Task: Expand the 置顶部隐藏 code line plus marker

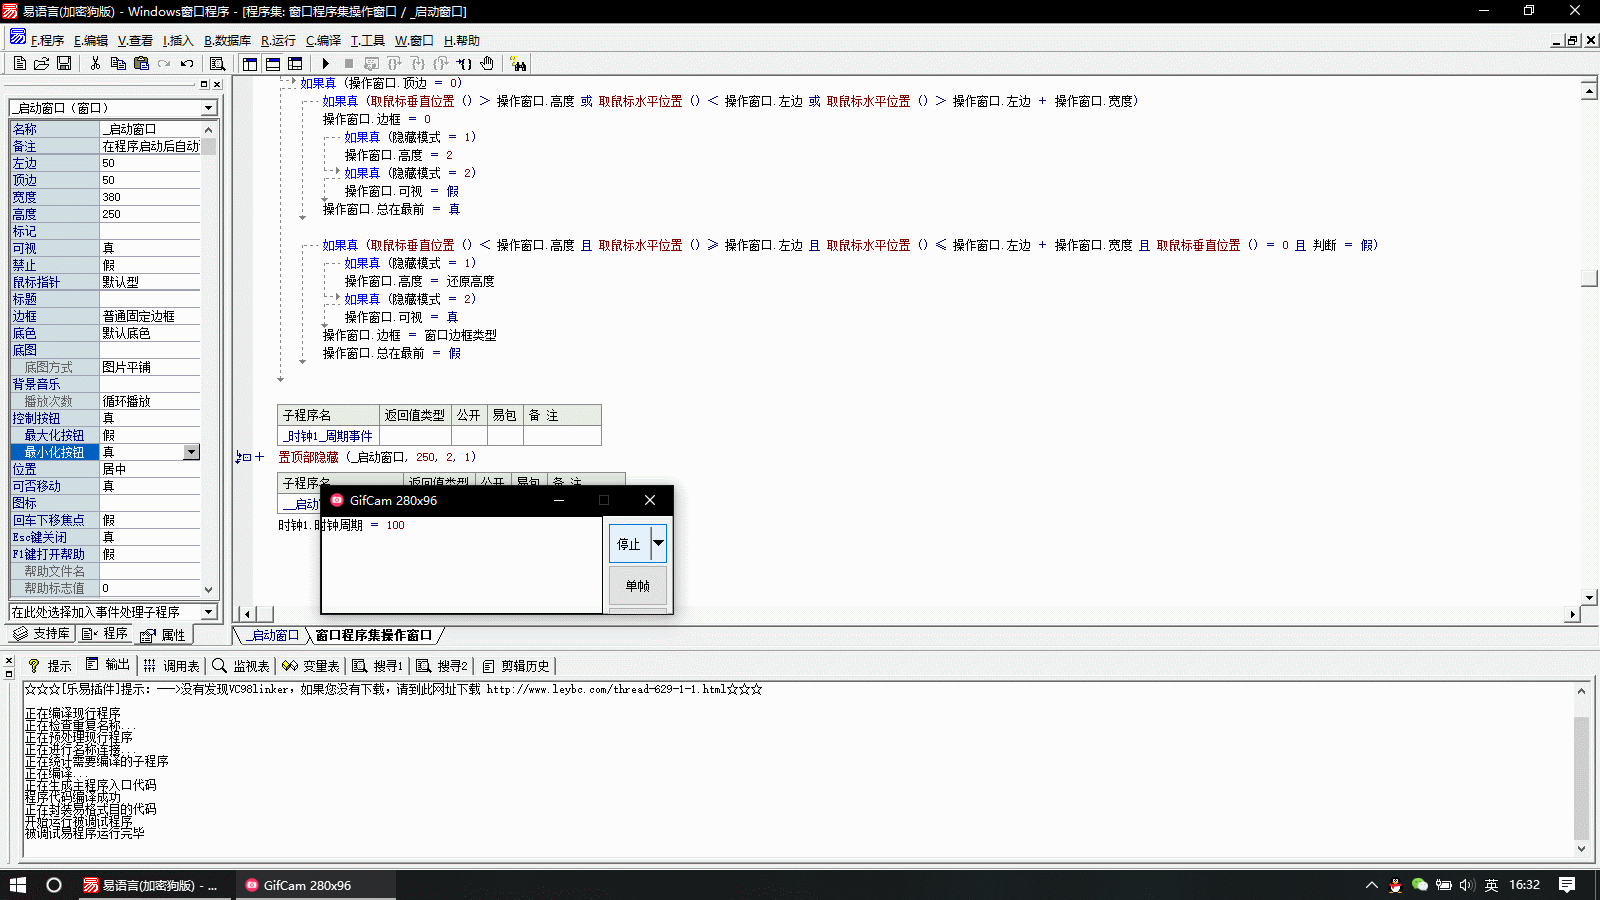Action: (259, 457)
